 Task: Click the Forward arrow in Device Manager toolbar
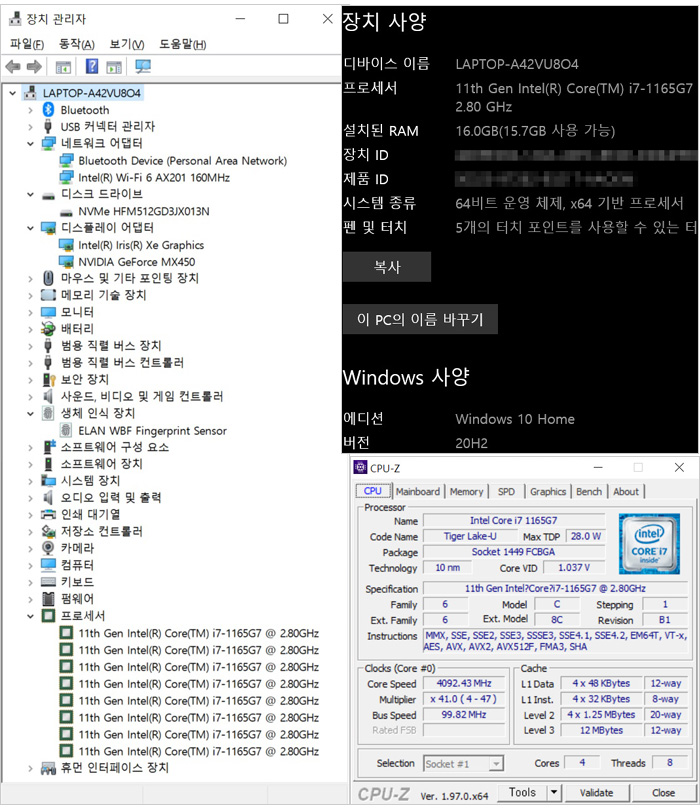[x=34, y=66]
